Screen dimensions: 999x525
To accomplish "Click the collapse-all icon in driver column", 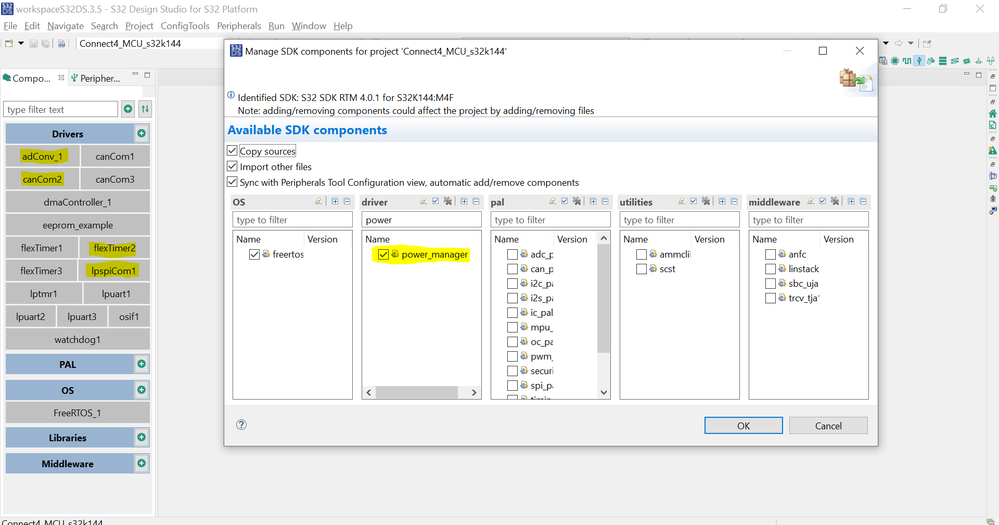I will click(x=476, y=201).
